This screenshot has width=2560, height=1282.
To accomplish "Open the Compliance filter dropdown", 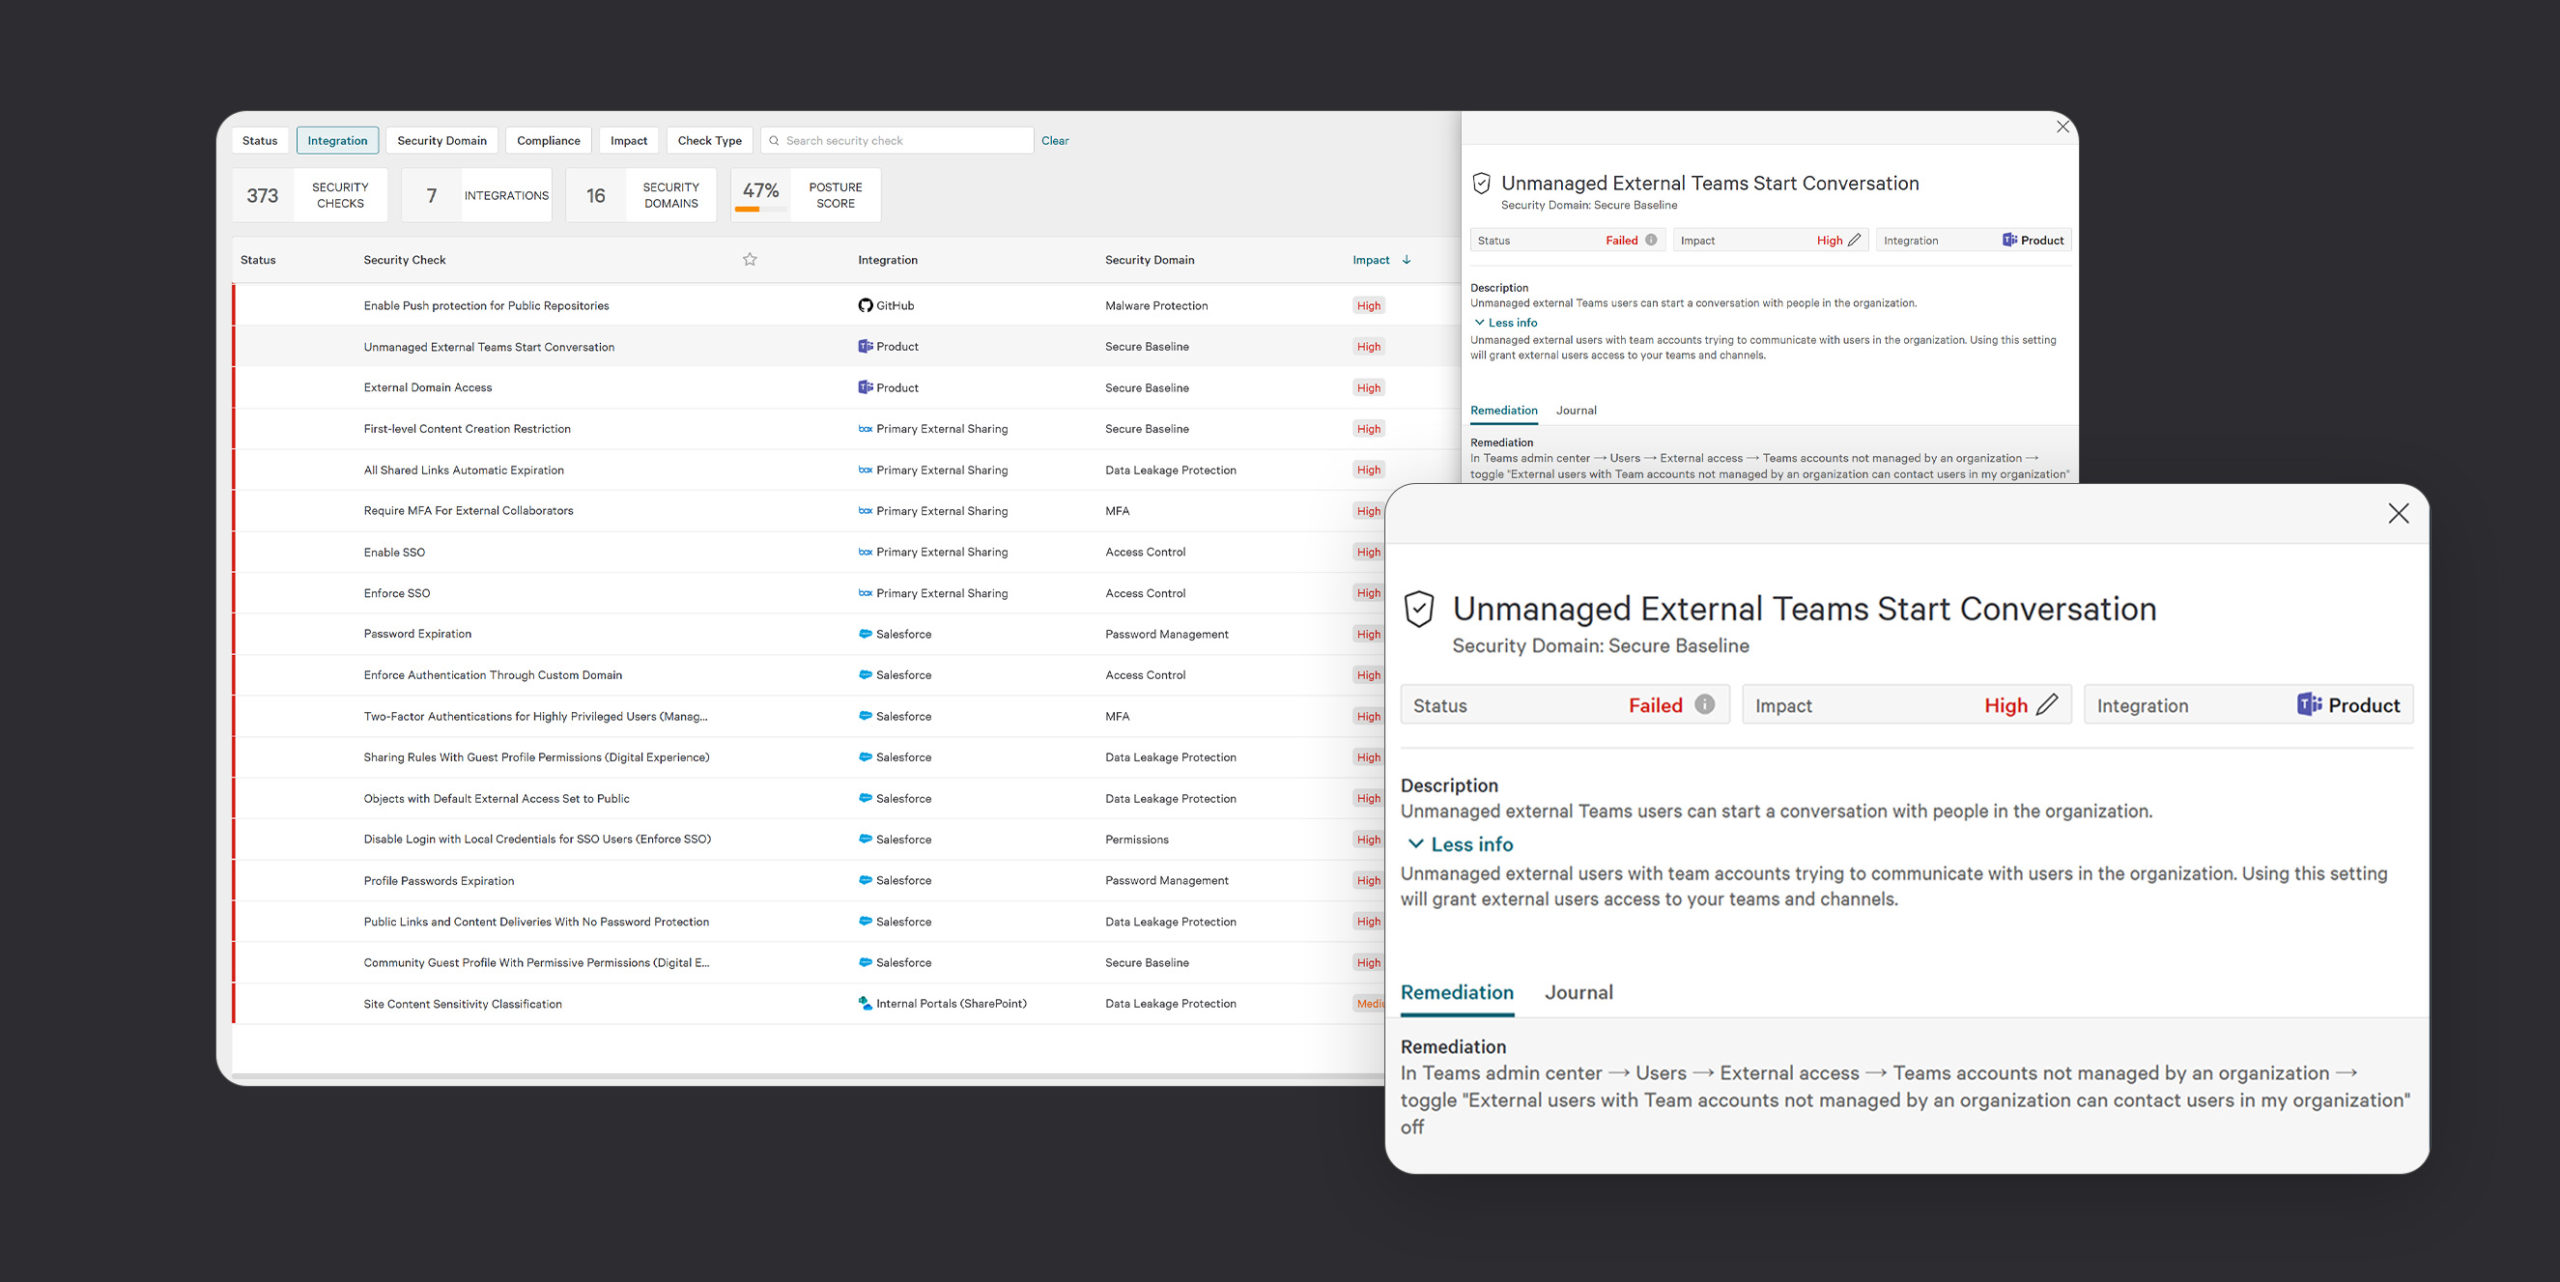I will coord(548,141).
